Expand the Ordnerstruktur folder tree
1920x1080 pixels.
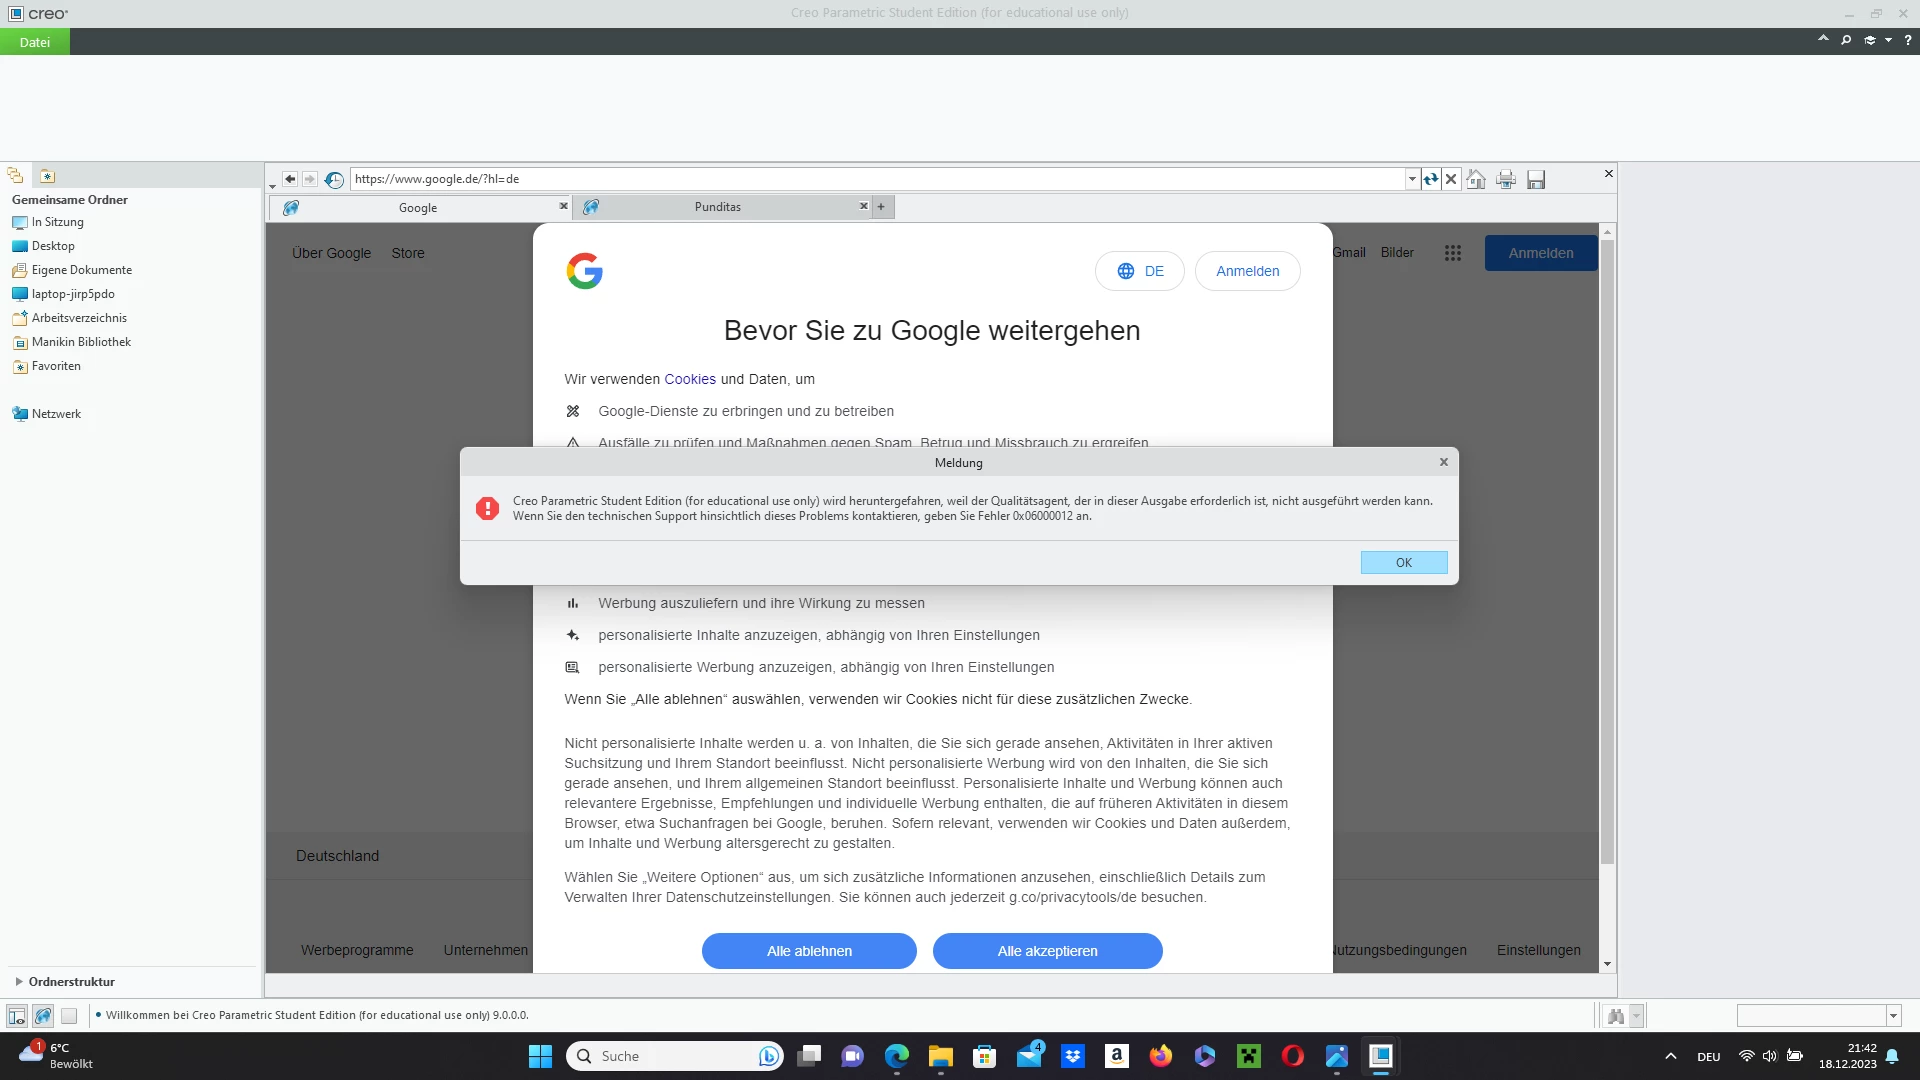(x=19, y=982)
